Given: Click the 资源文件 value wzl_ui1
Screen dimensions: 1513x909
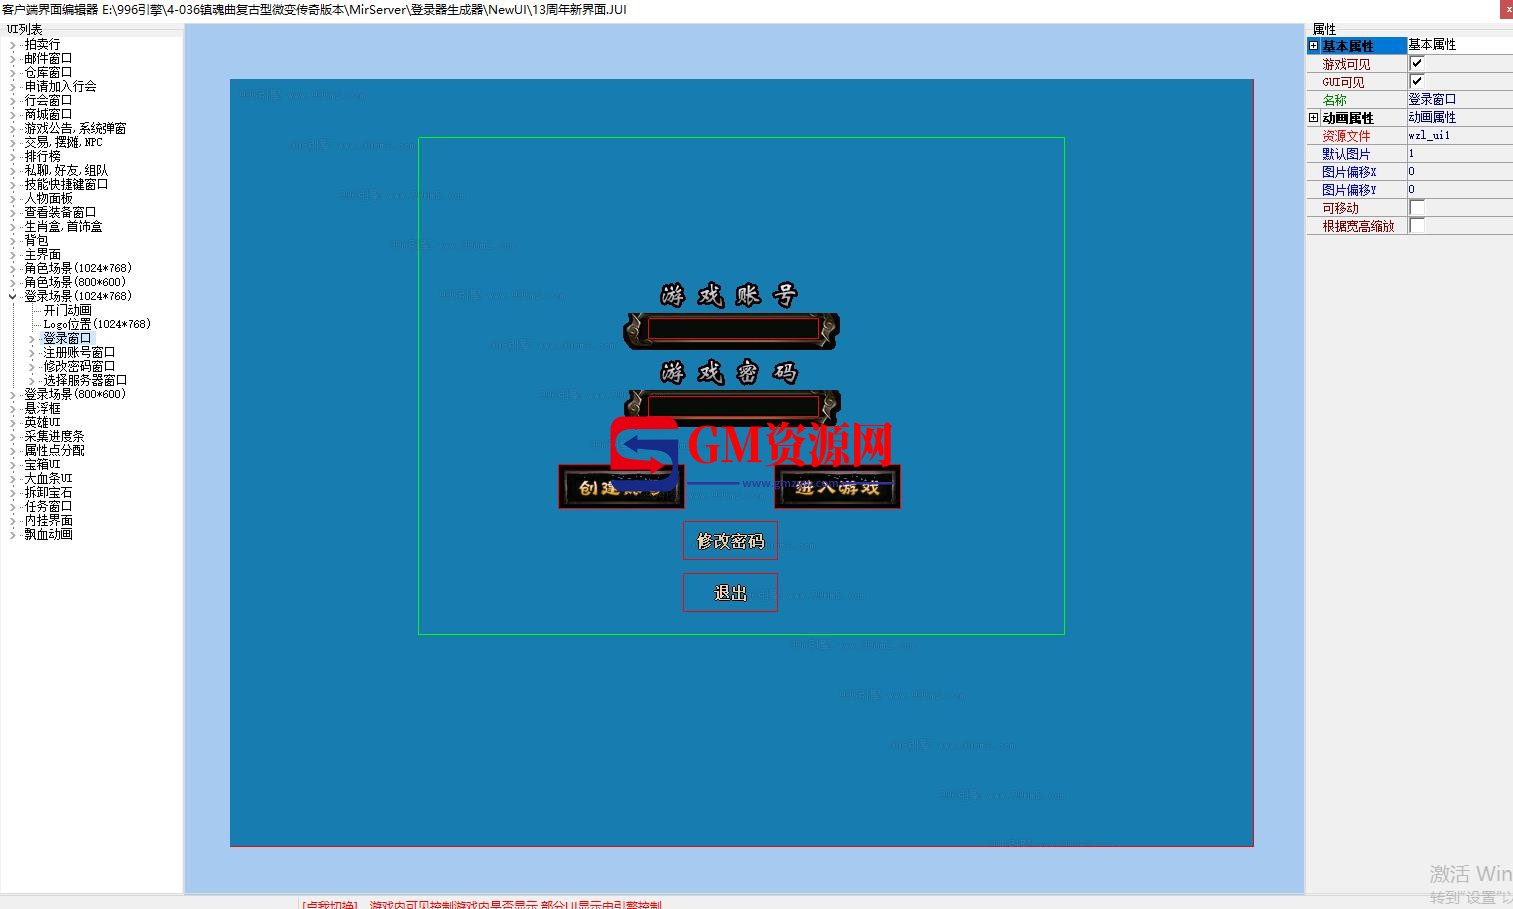Looking at the screenshot, I should [1459, 135].
